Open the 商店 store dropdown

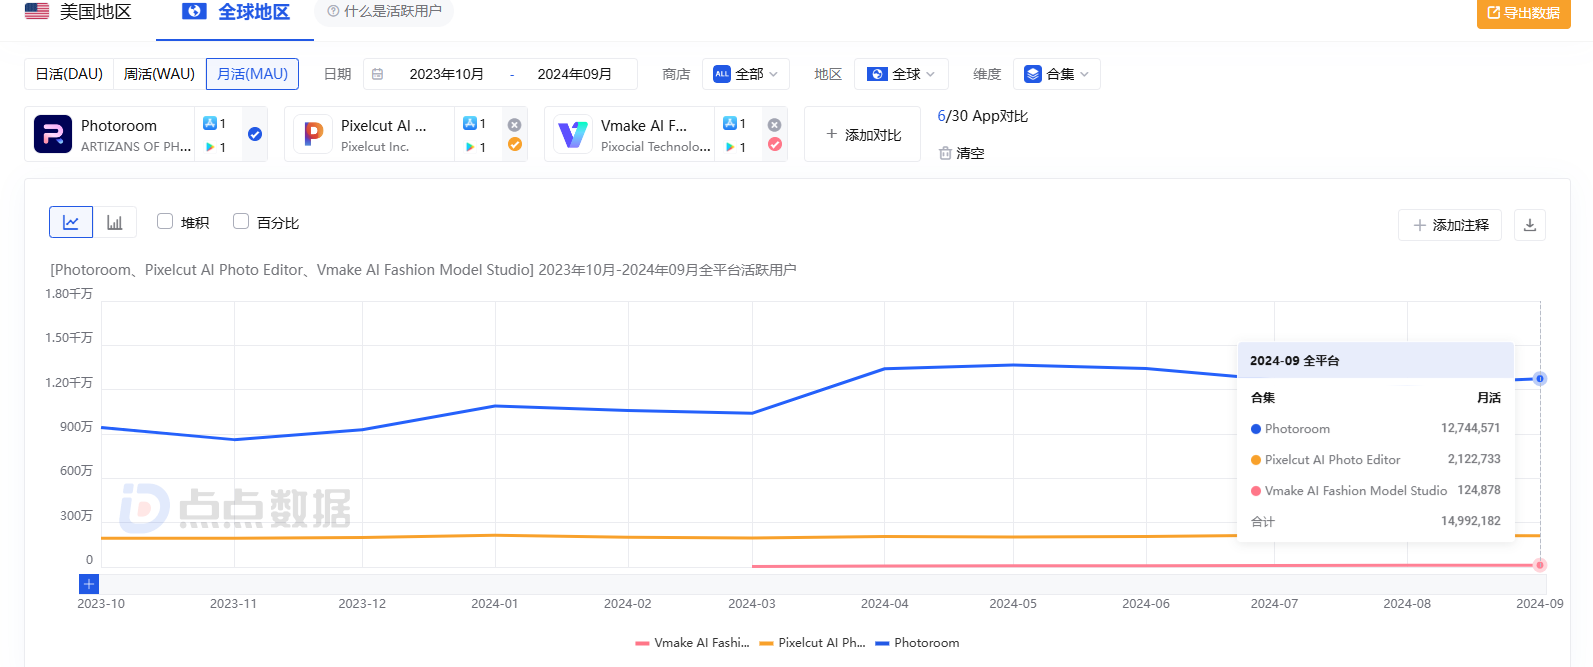pyautogui.click(x=745, y=74)
